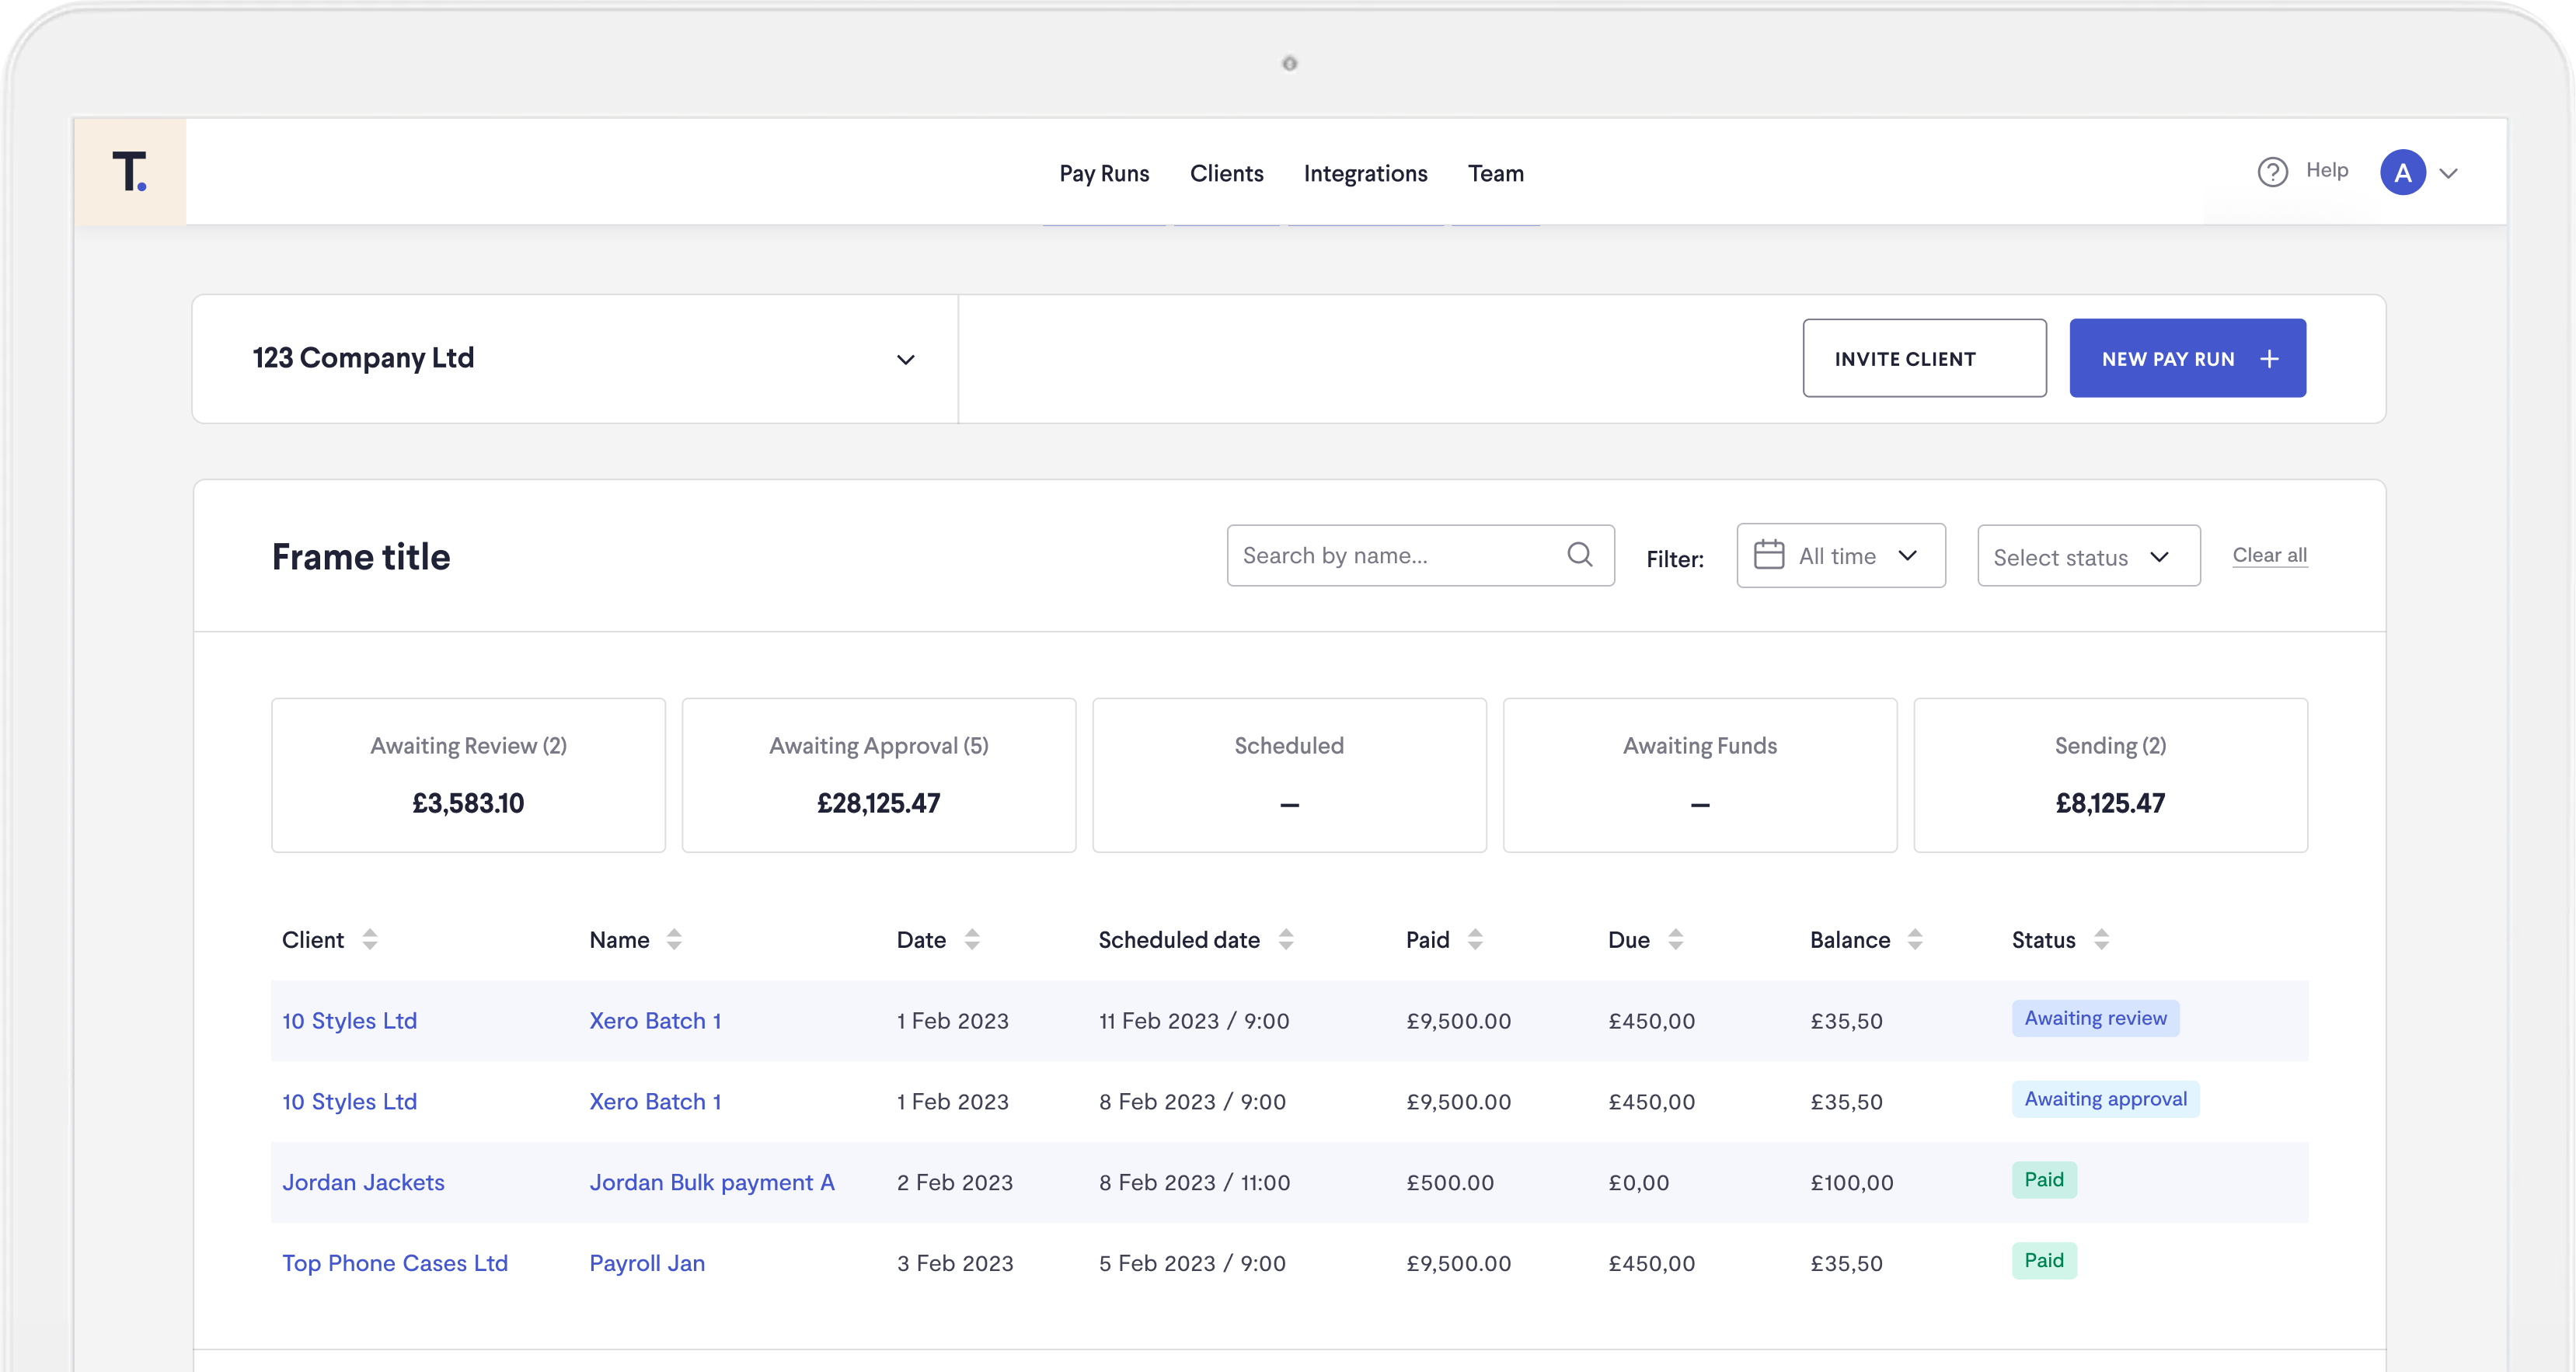The image size is (2576, 1372).
Task: Click the New Pay Run button
Action: (2187, 359)
